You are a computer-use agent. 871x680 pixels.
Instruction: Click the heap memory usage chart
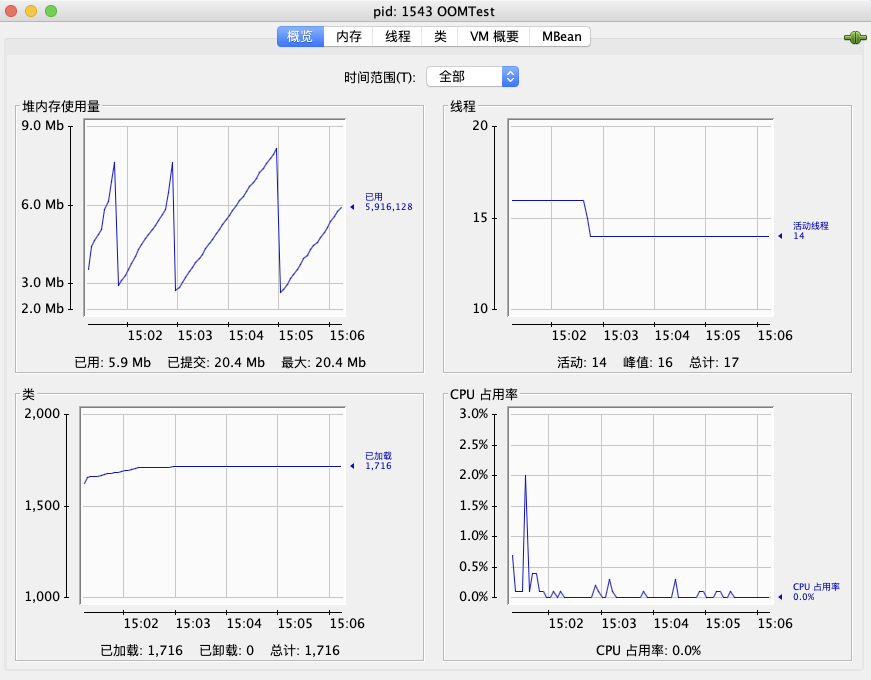[215, 217]
